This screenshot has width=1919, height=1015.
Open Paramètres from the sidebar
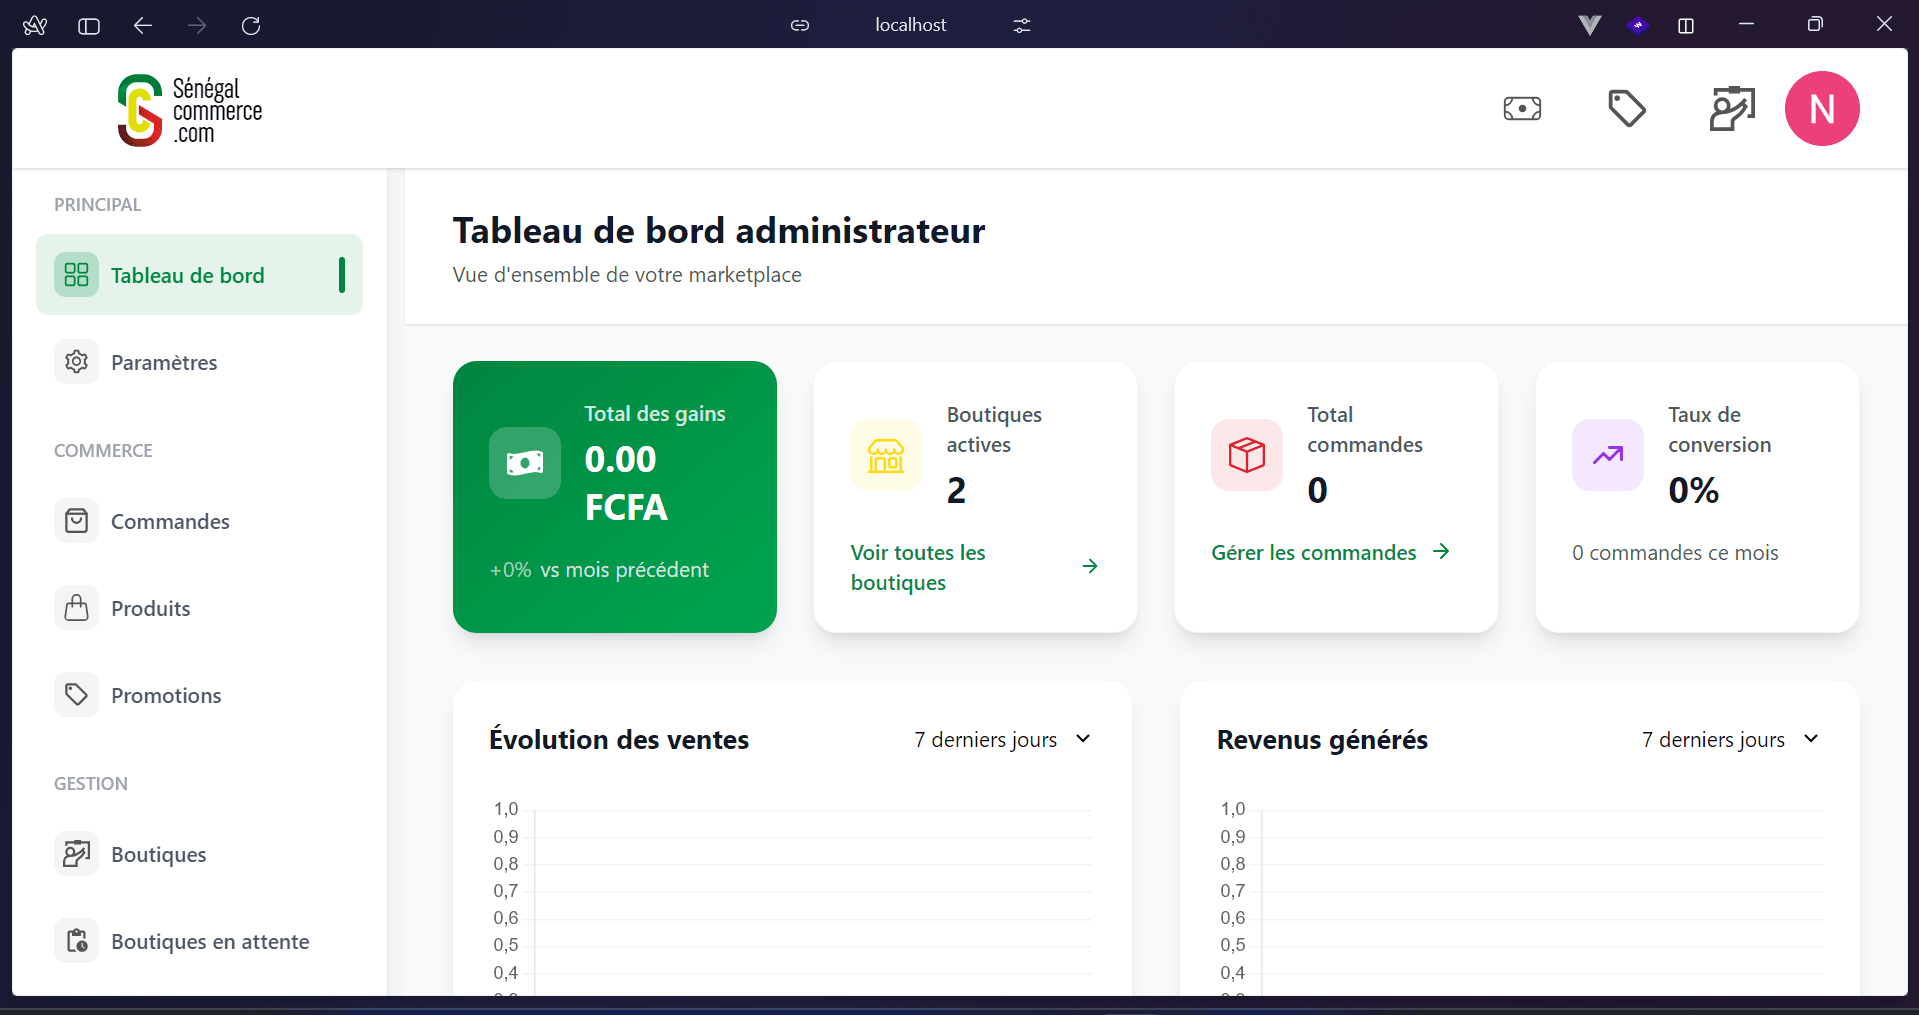pos(163,362)
